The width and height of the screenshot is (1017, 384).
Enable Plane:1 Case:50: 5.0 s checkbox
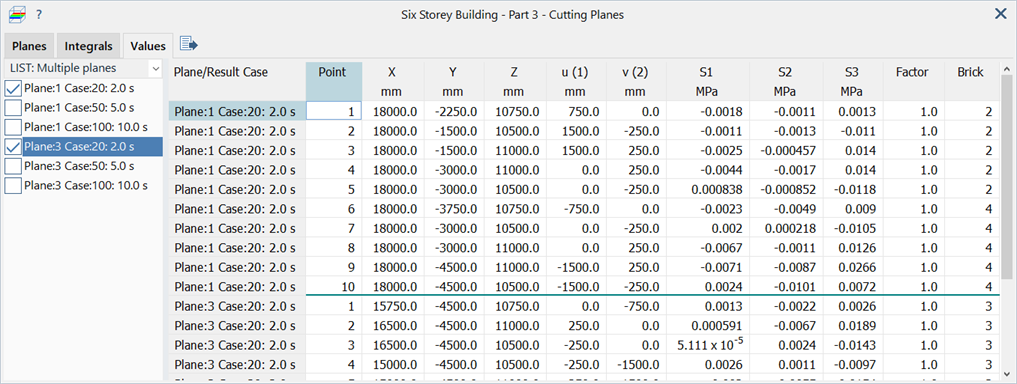13,108
